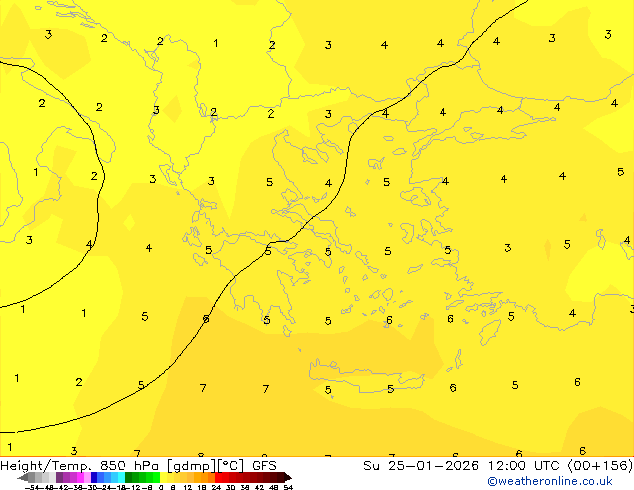
Task: Click the "Su 25-01-2026" date text
Action: click(421, 466)
